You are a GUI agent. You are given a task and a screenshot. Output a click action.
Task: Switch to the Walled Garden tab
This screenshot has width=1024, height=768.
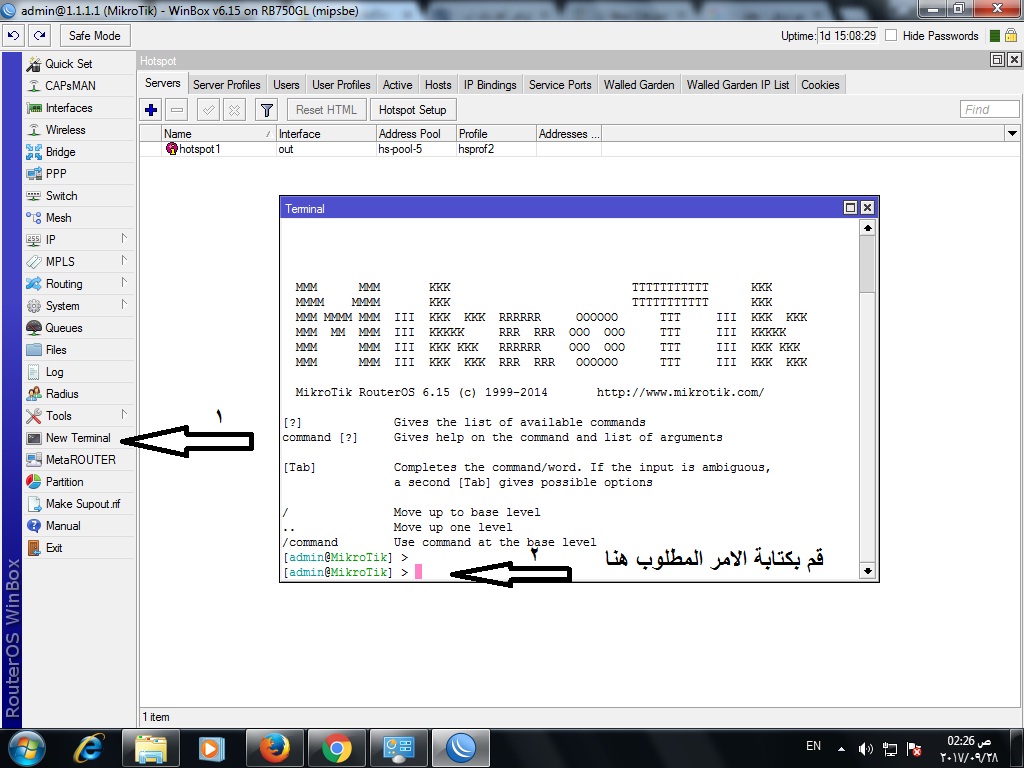tap(639, 85)
